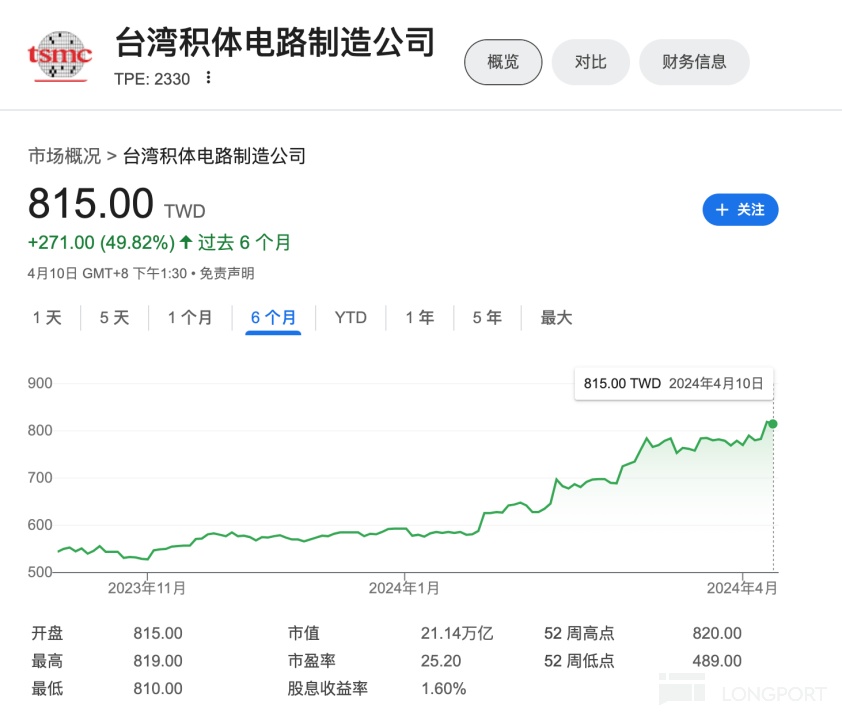Click the 815.00 TWD chart tooltip
This screenshot has height=720, width=842.
[x=673, y=383]
